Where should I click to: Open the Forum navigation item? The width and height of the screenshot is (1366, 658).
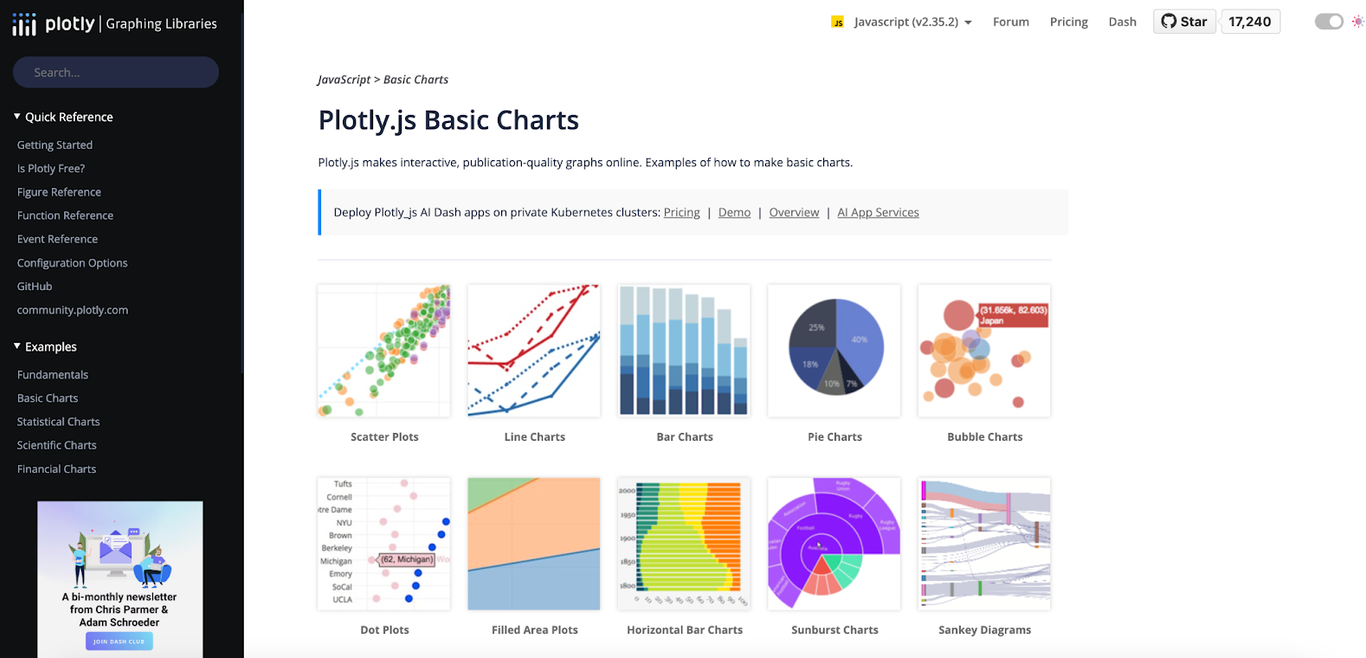1010,20
